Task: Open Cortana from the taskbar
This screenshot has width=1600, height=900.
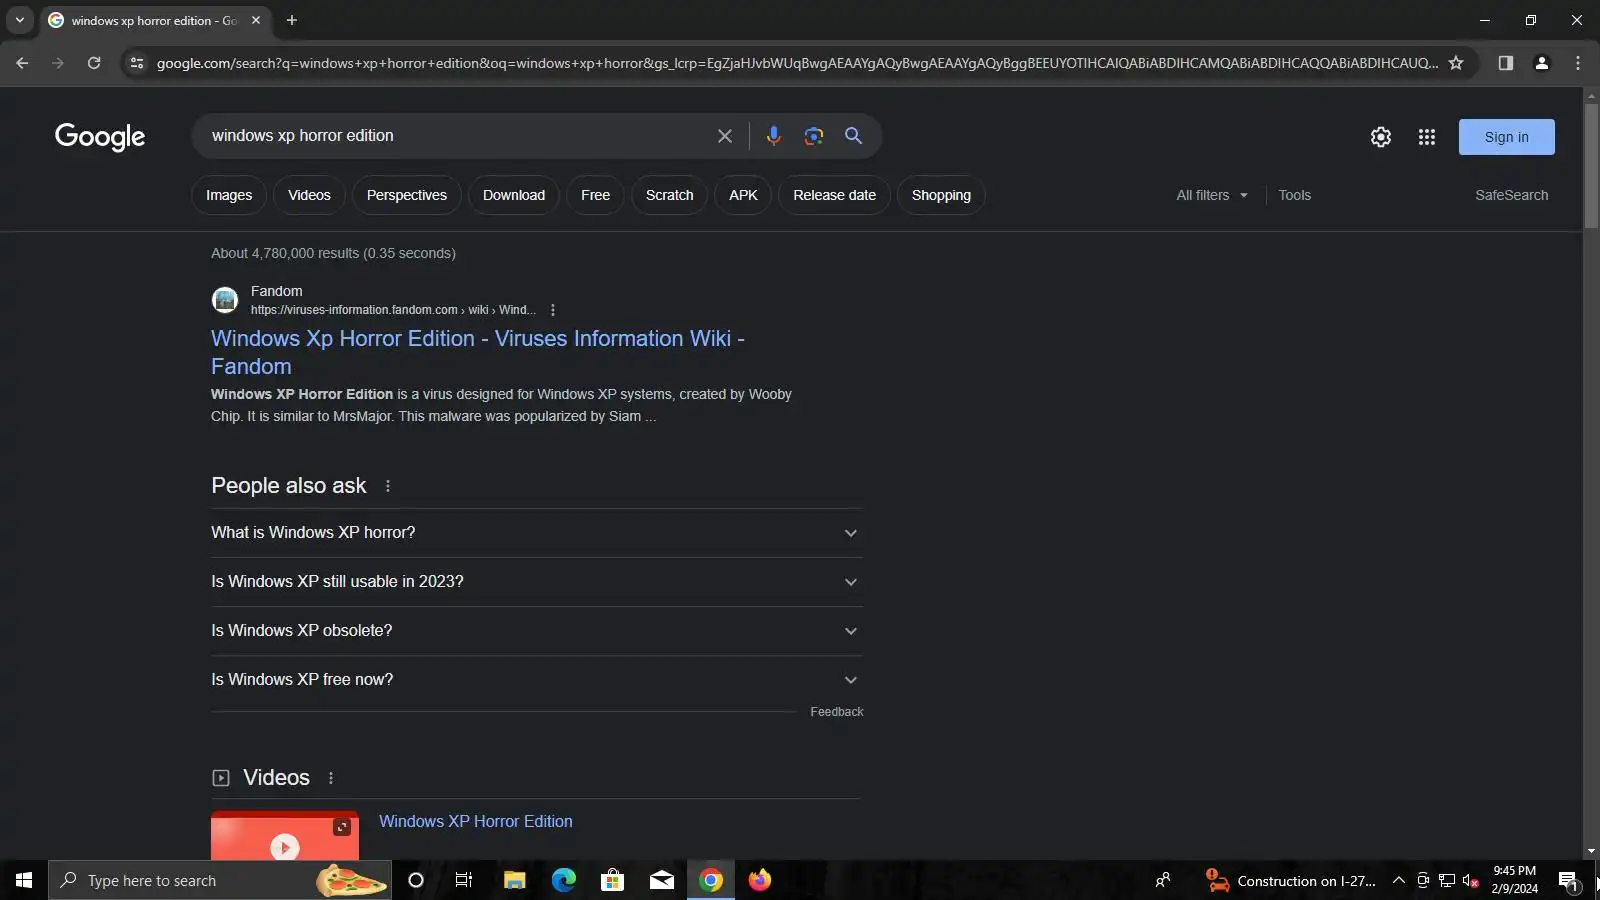Action: click(x=416, y=880)
